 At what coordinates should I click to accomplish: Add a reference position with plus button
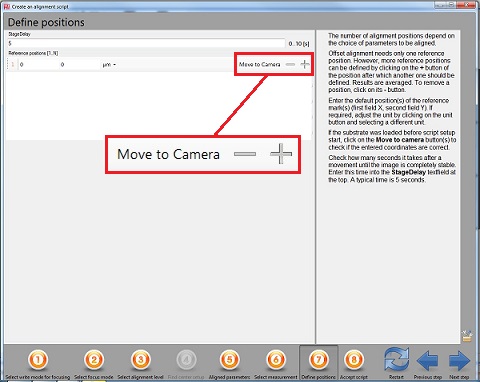305,64
